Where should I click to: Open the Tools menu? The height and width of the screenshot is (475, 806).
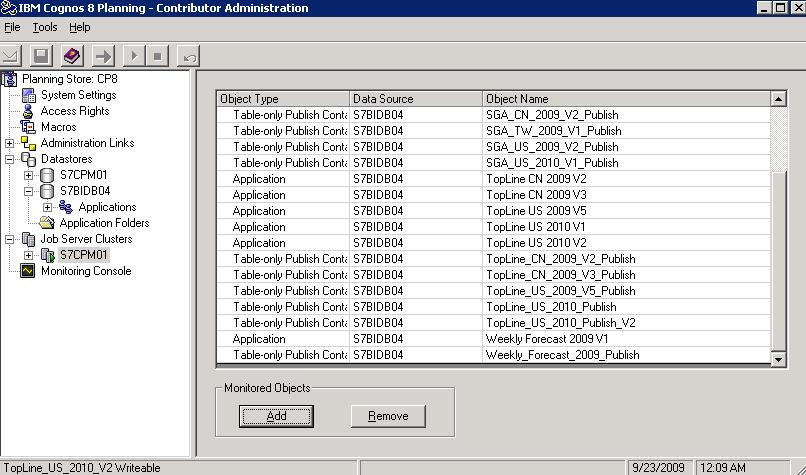point(45,27)
